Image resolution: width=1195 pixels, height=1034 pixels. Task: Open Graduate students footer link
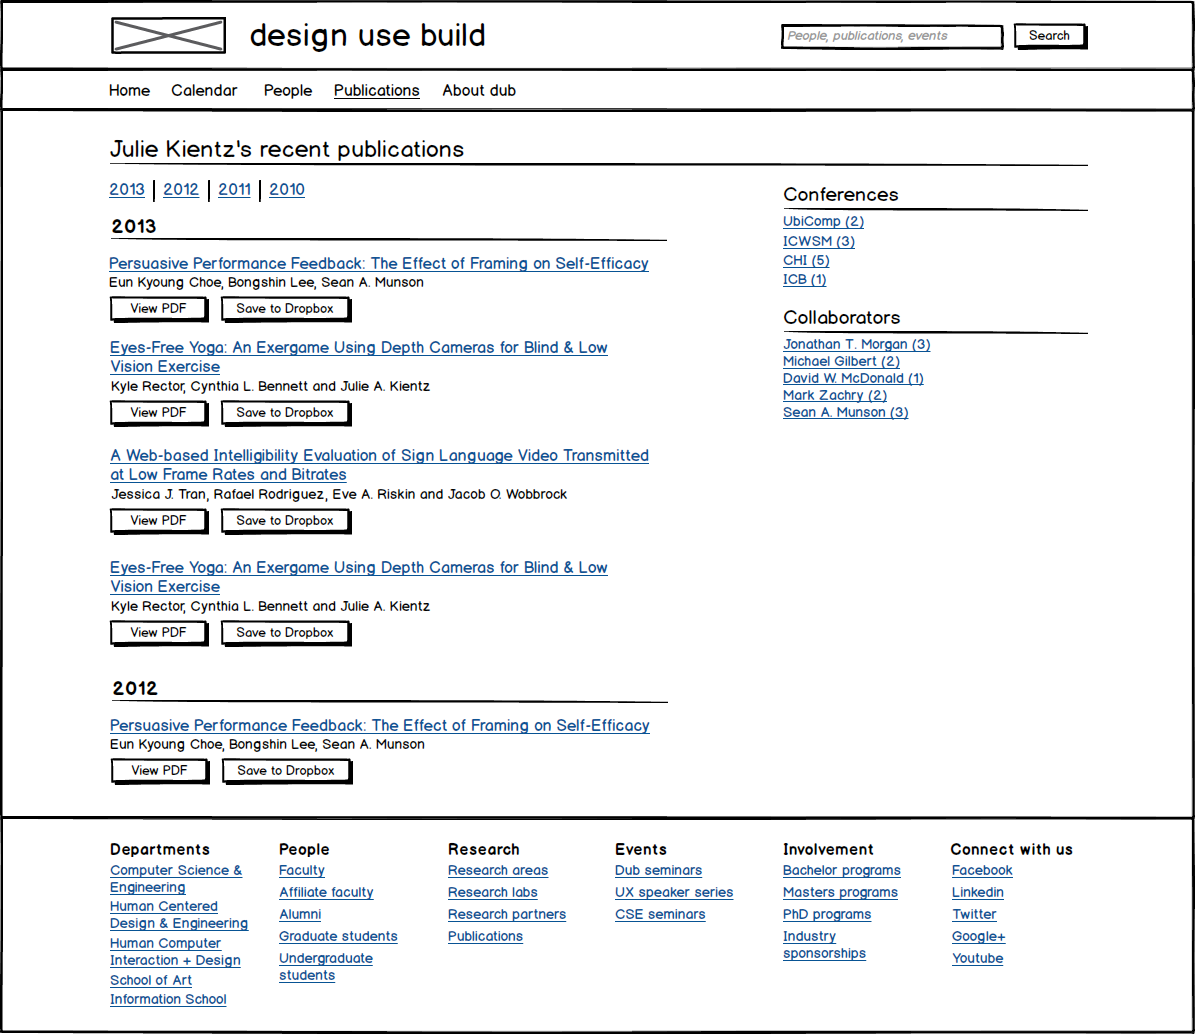tap(338, 936)
